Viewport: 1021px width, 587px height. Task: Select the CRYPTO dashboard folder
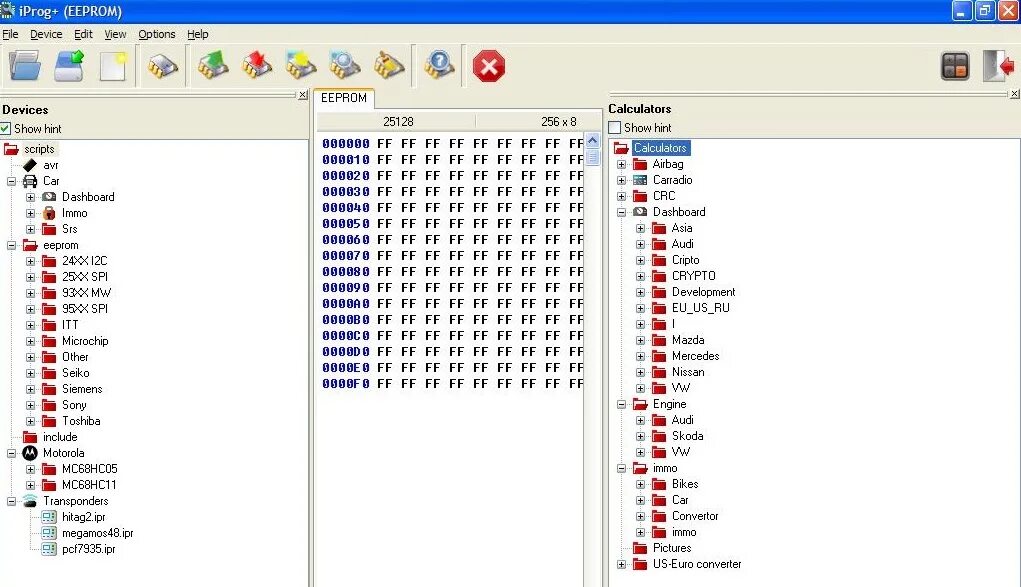pyautogui.click(x=693, y=276)
